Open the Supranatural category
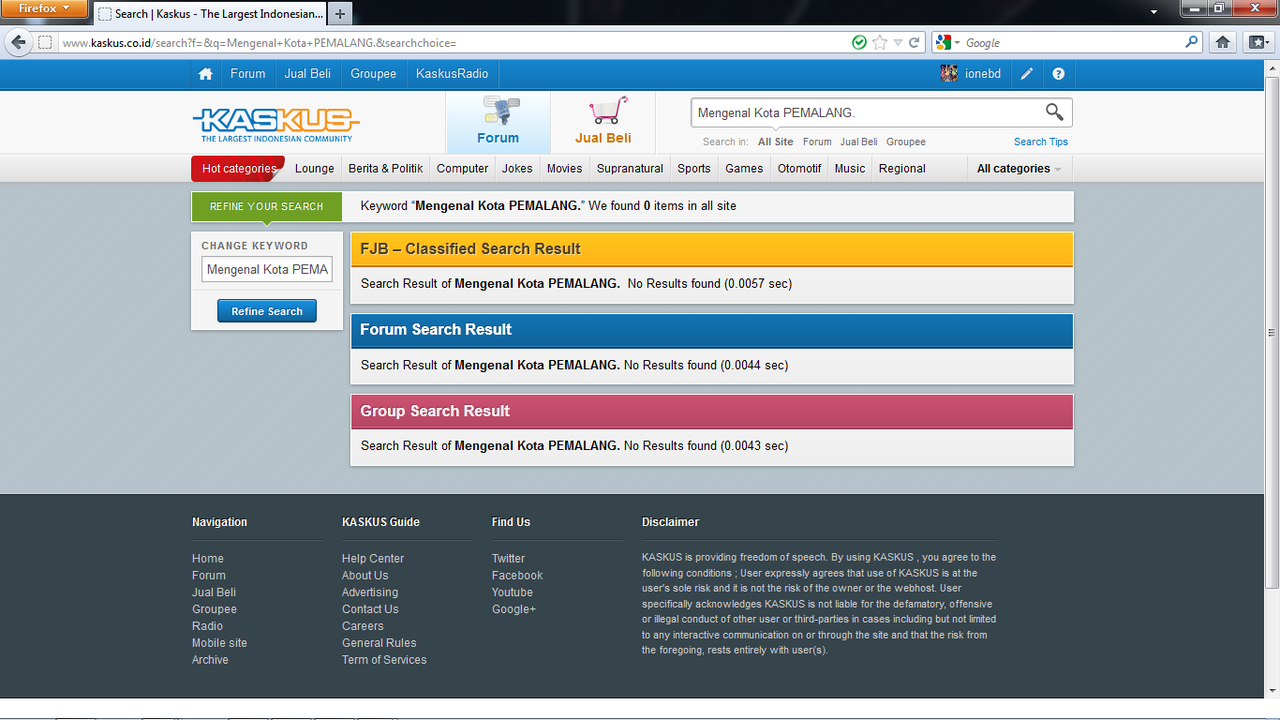The width and height of the screenshot is (1280, 720). 630,169
